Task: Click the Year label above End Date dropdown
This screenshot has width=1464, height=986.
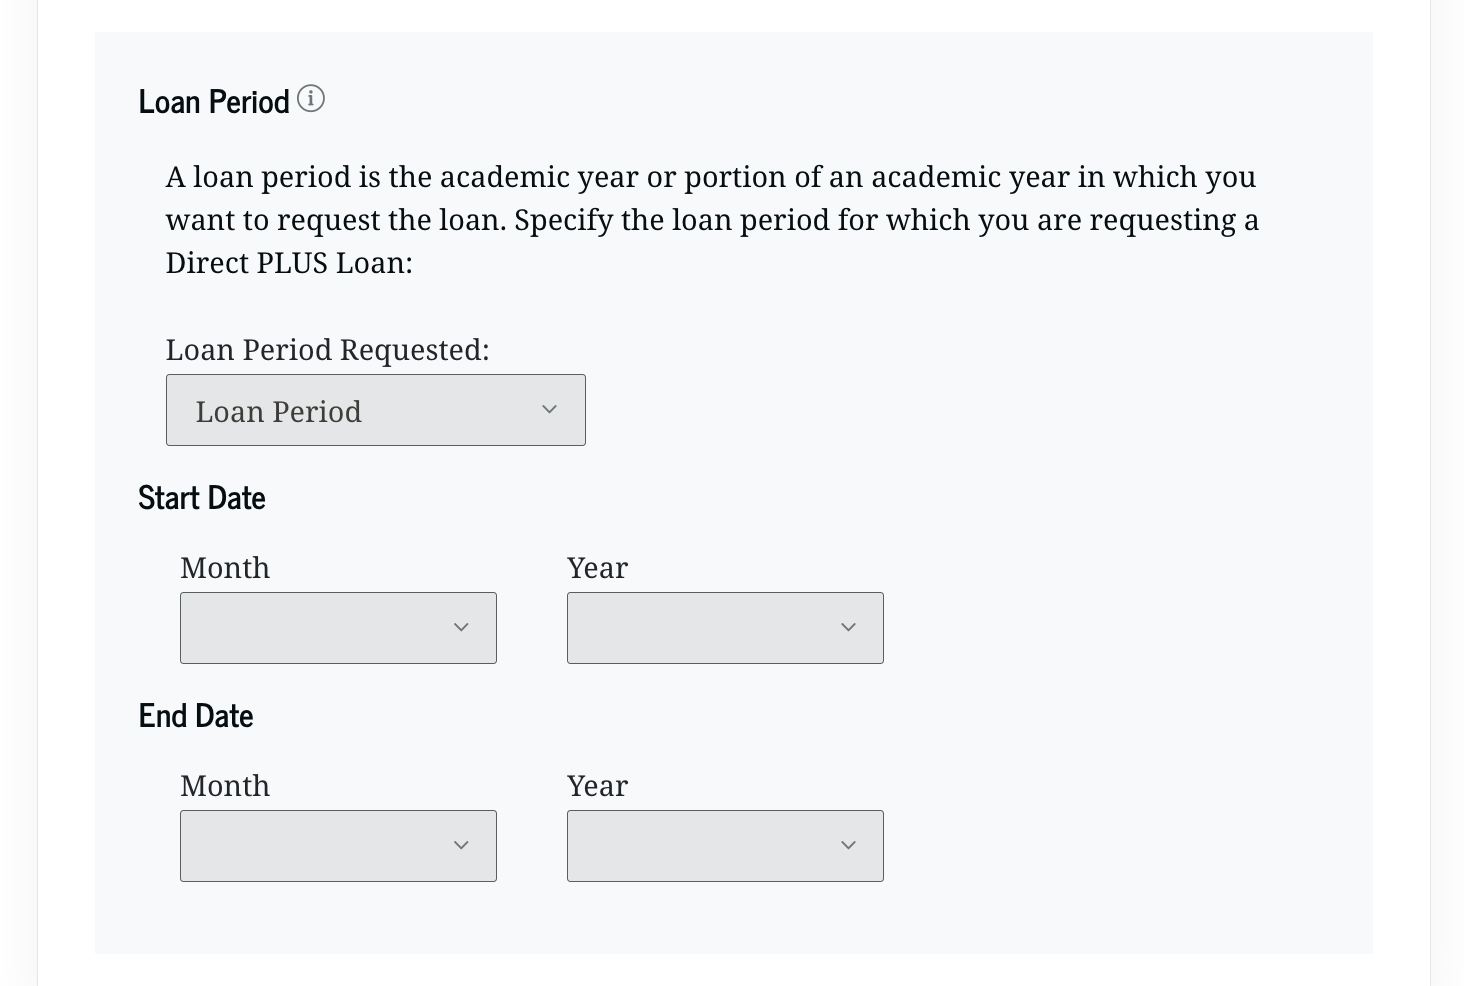Action: 597,785
